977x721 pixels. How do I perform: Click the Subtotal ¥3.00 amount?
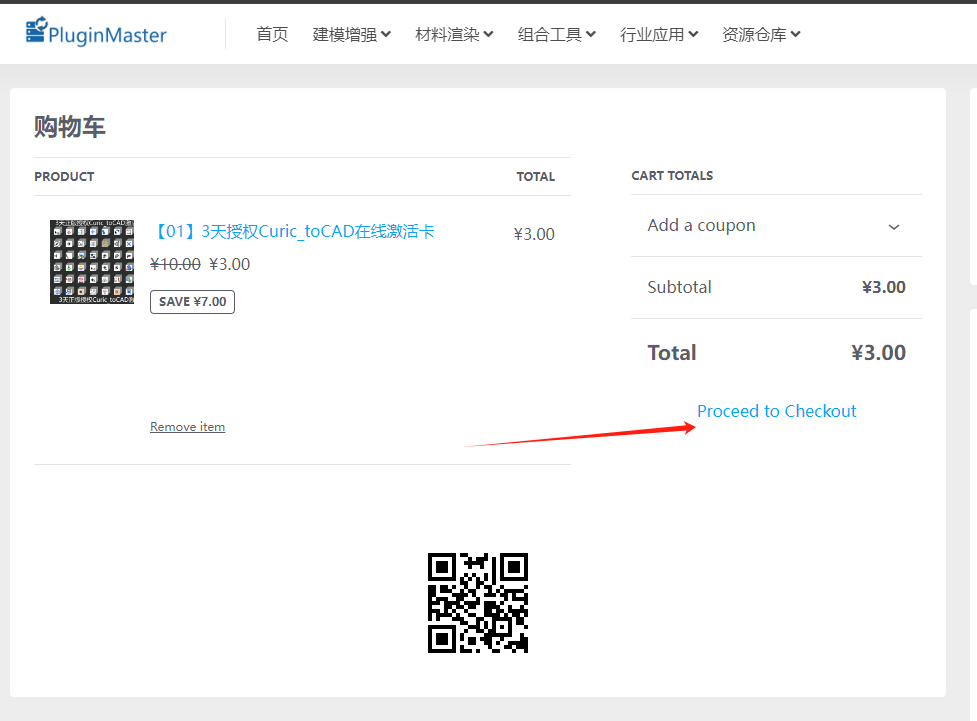(883, 287)
